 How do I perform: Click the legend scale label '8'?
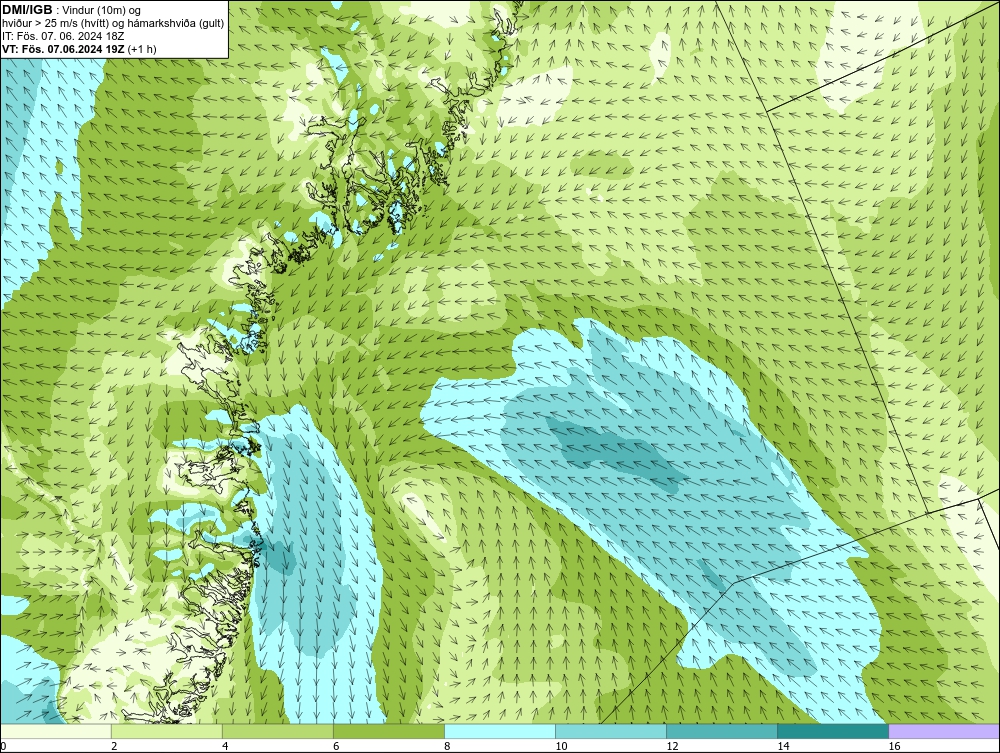coord(447,746)
